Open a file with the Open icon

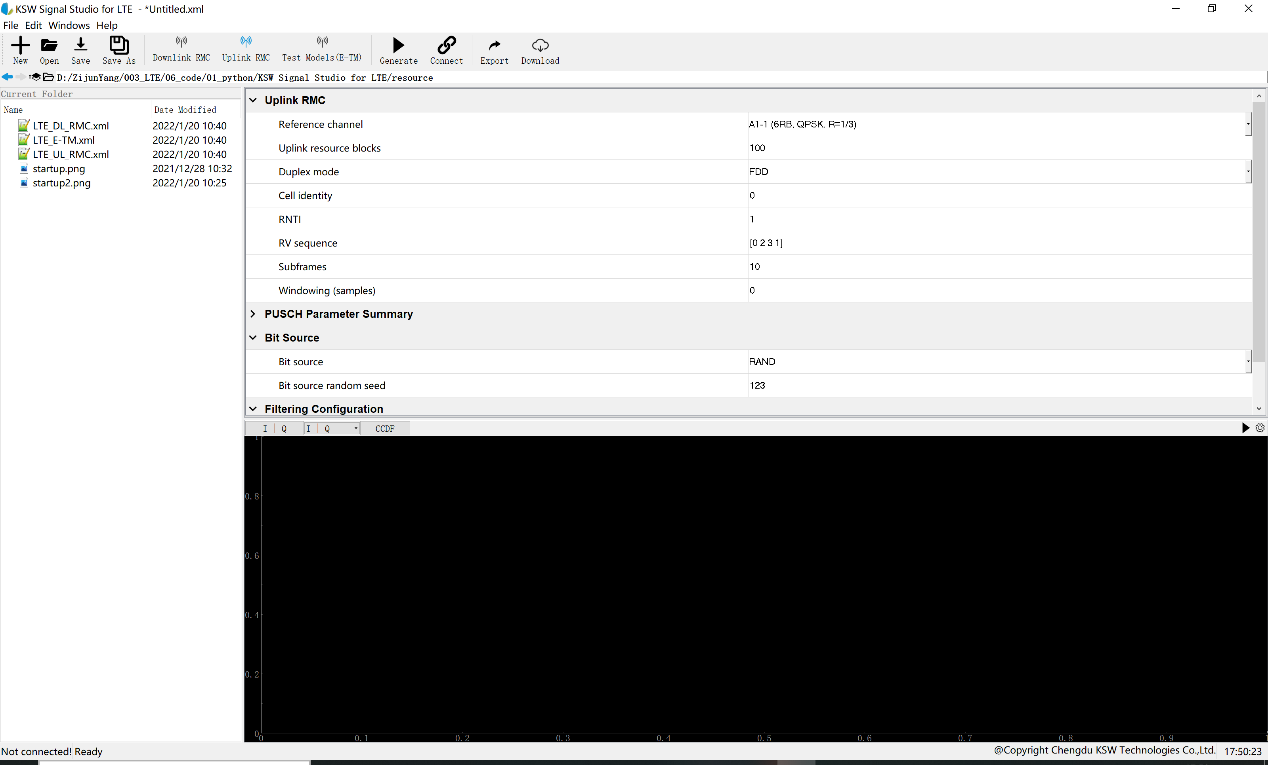tap(49, 45)
